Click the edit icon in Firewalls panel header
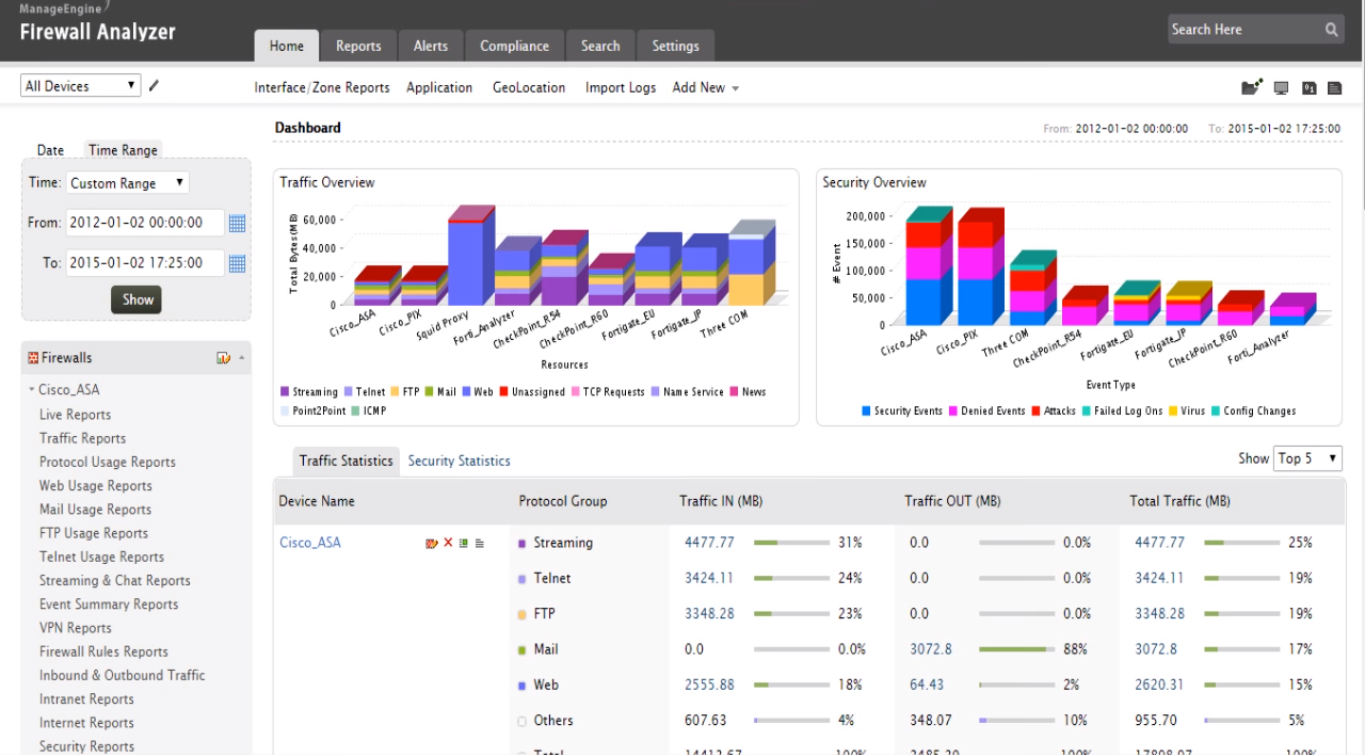 click(x=223, y=358)
